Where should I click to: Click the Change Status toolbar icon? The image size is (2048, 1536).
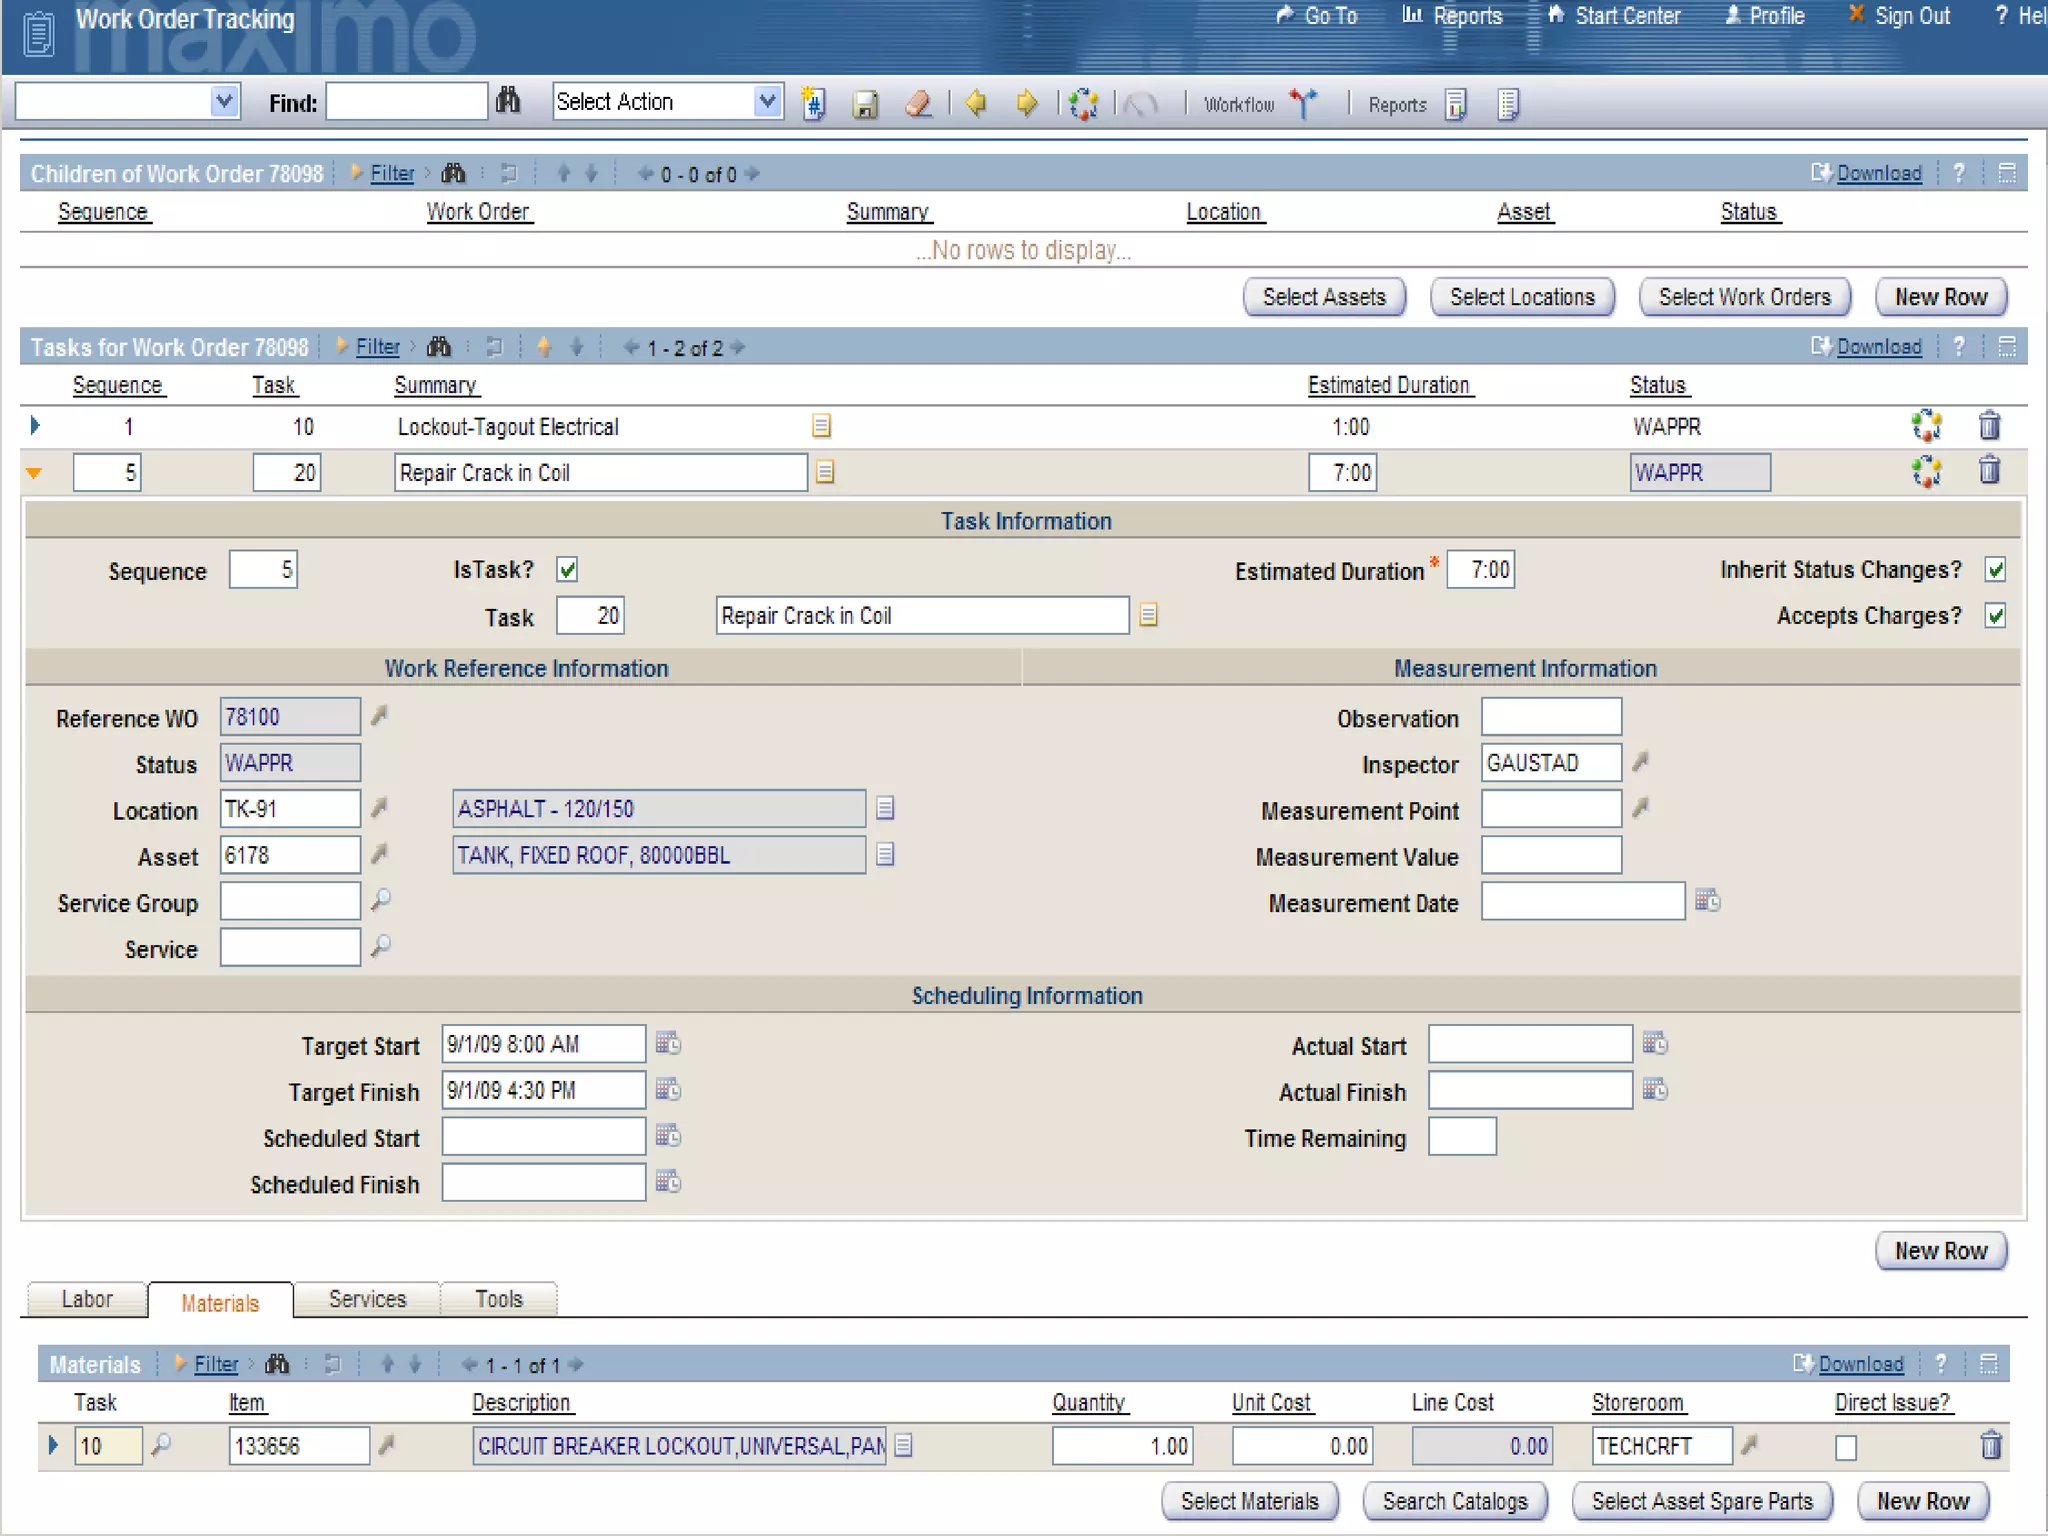coord(1083,104)
